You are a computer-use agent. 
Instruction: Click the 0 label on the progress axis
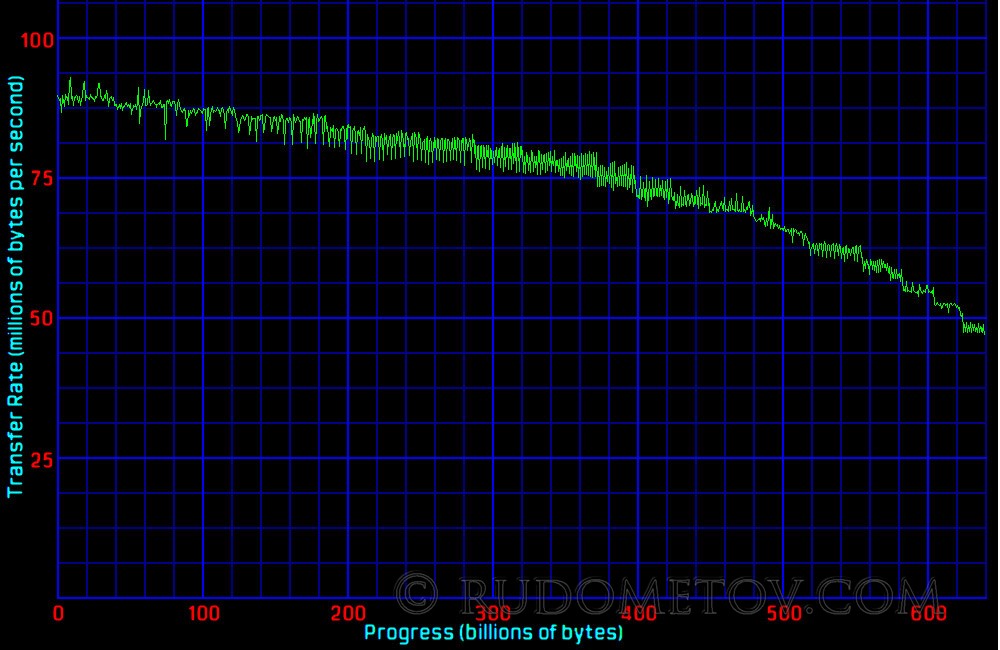point(59,612)
